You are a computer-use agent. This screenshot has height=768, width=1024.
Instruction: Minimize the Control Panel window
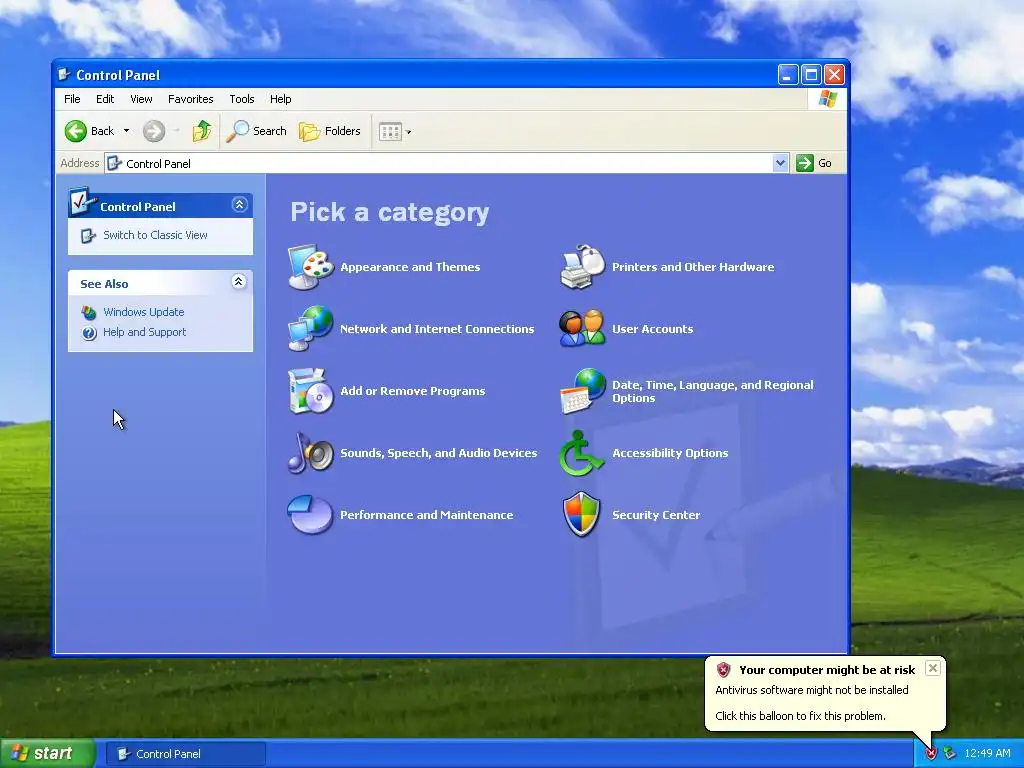tap(788, 74)
